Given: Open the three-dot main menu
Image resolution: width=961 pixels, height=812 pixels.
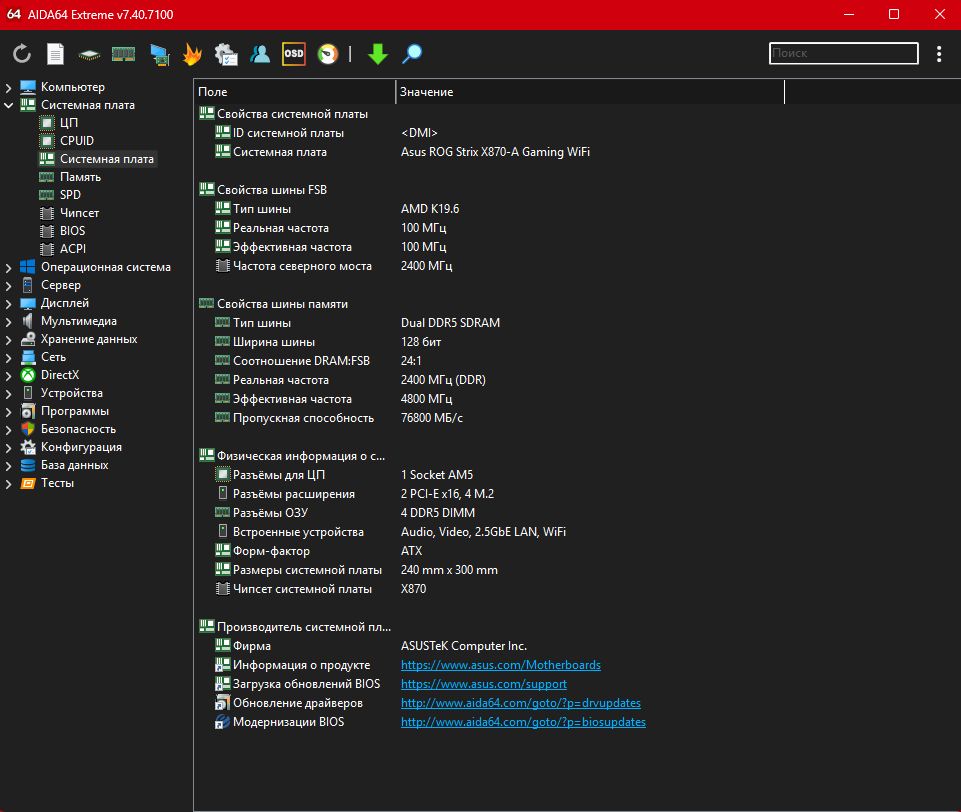Looking at the screenshot, I should point(939,54).
